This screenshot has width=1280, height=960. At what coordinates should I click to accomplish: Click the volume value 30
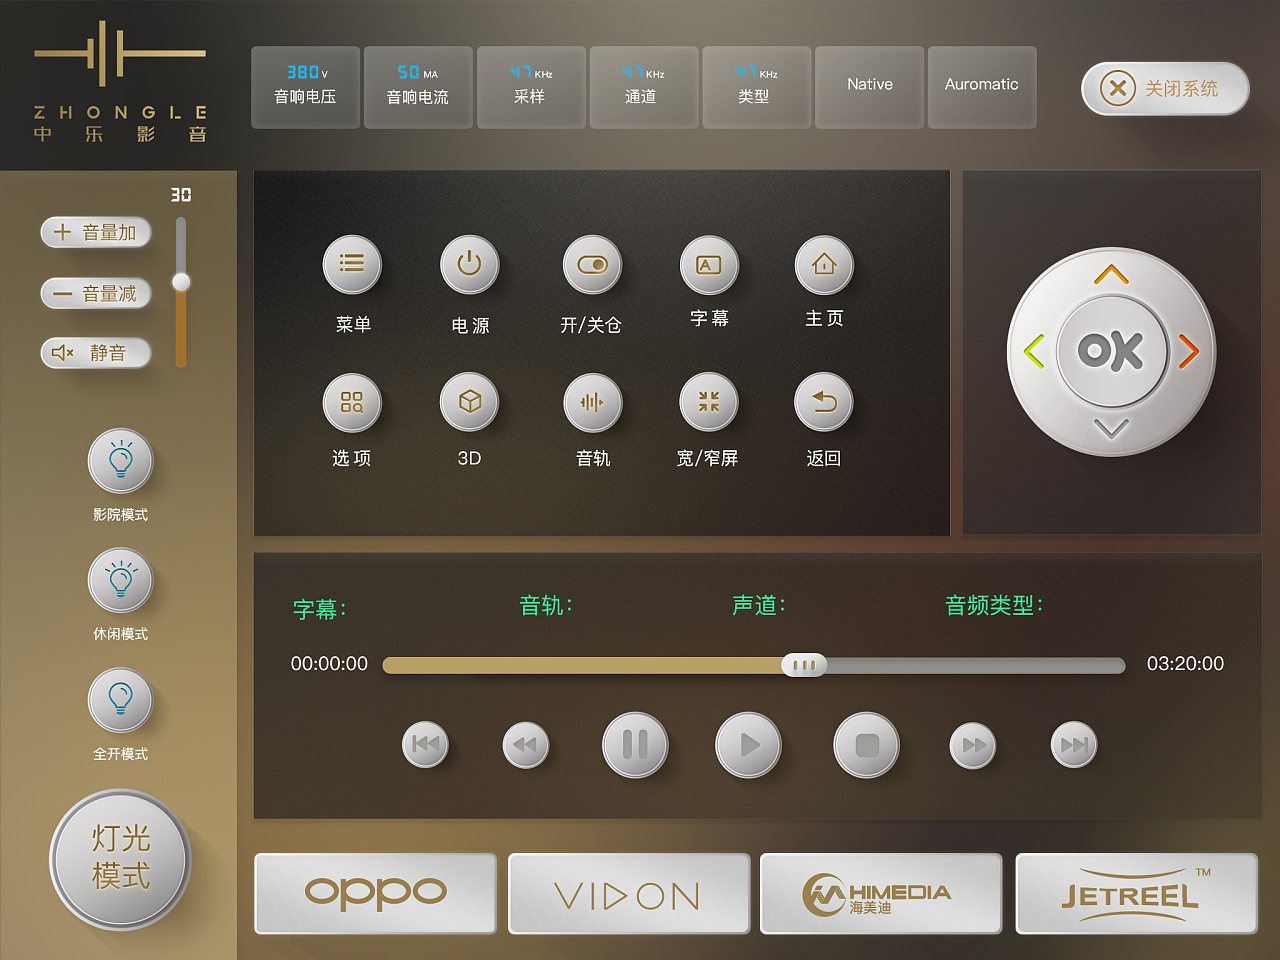[x=180, y=195]
